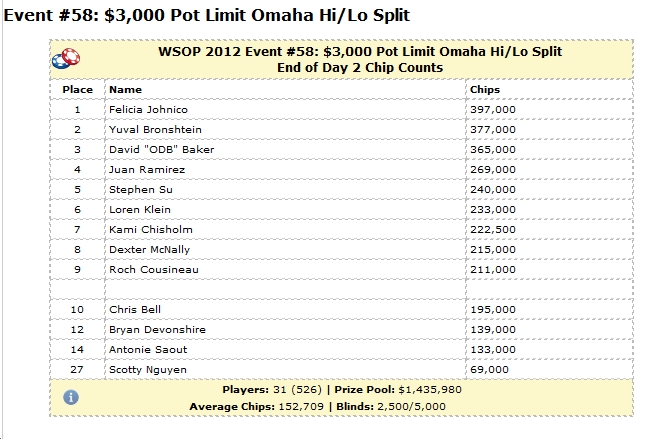Click the Name column header
This screenshot has height=439, width=656.
pos(126,90)
